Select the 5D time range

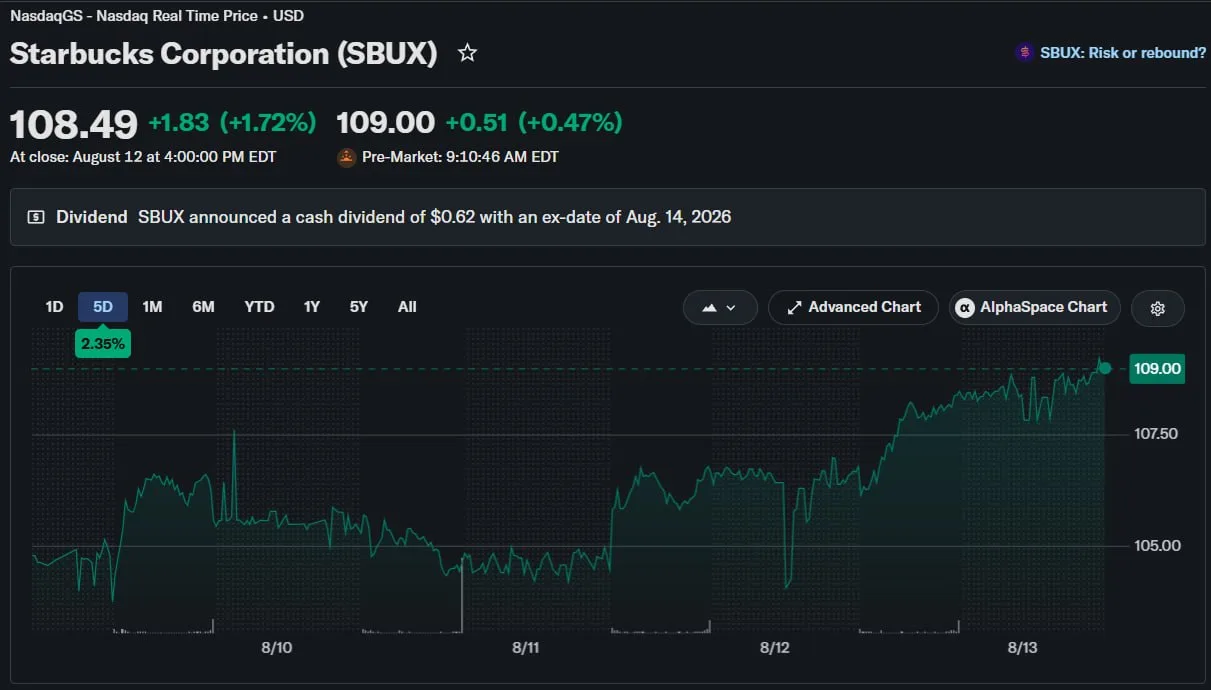(x=103, y=307)
